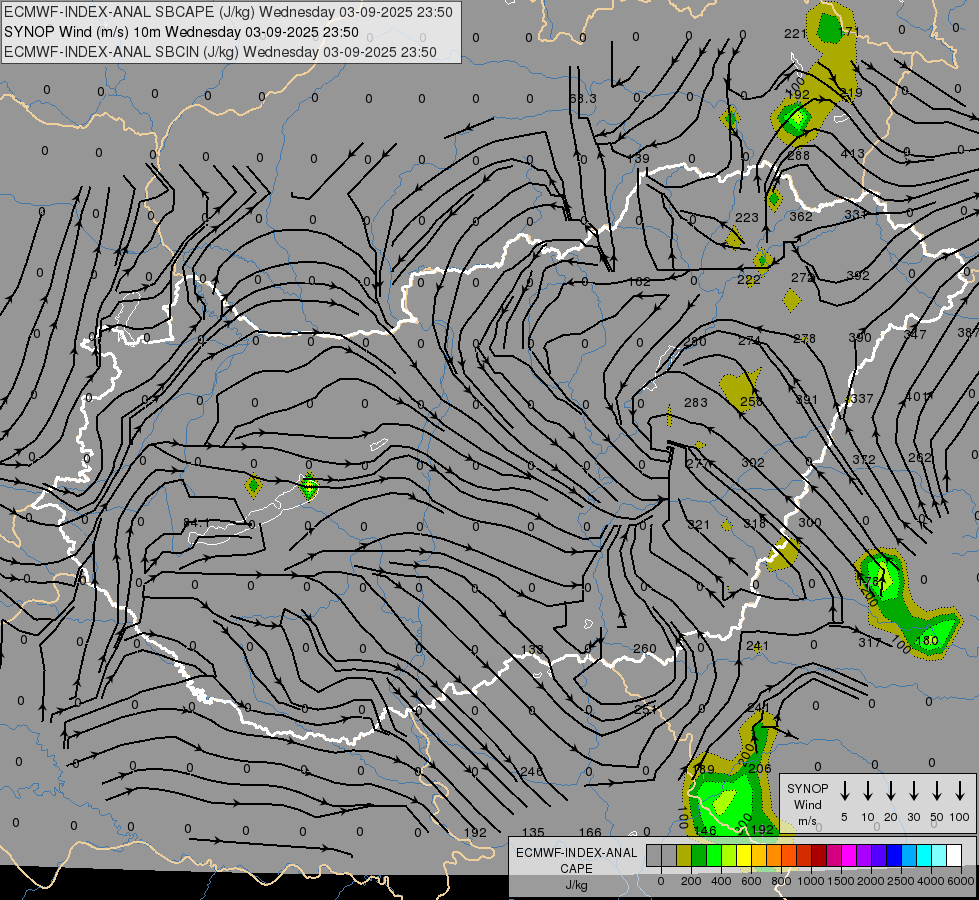
Task: Click the map value '321'
Action: coord(698,524)
